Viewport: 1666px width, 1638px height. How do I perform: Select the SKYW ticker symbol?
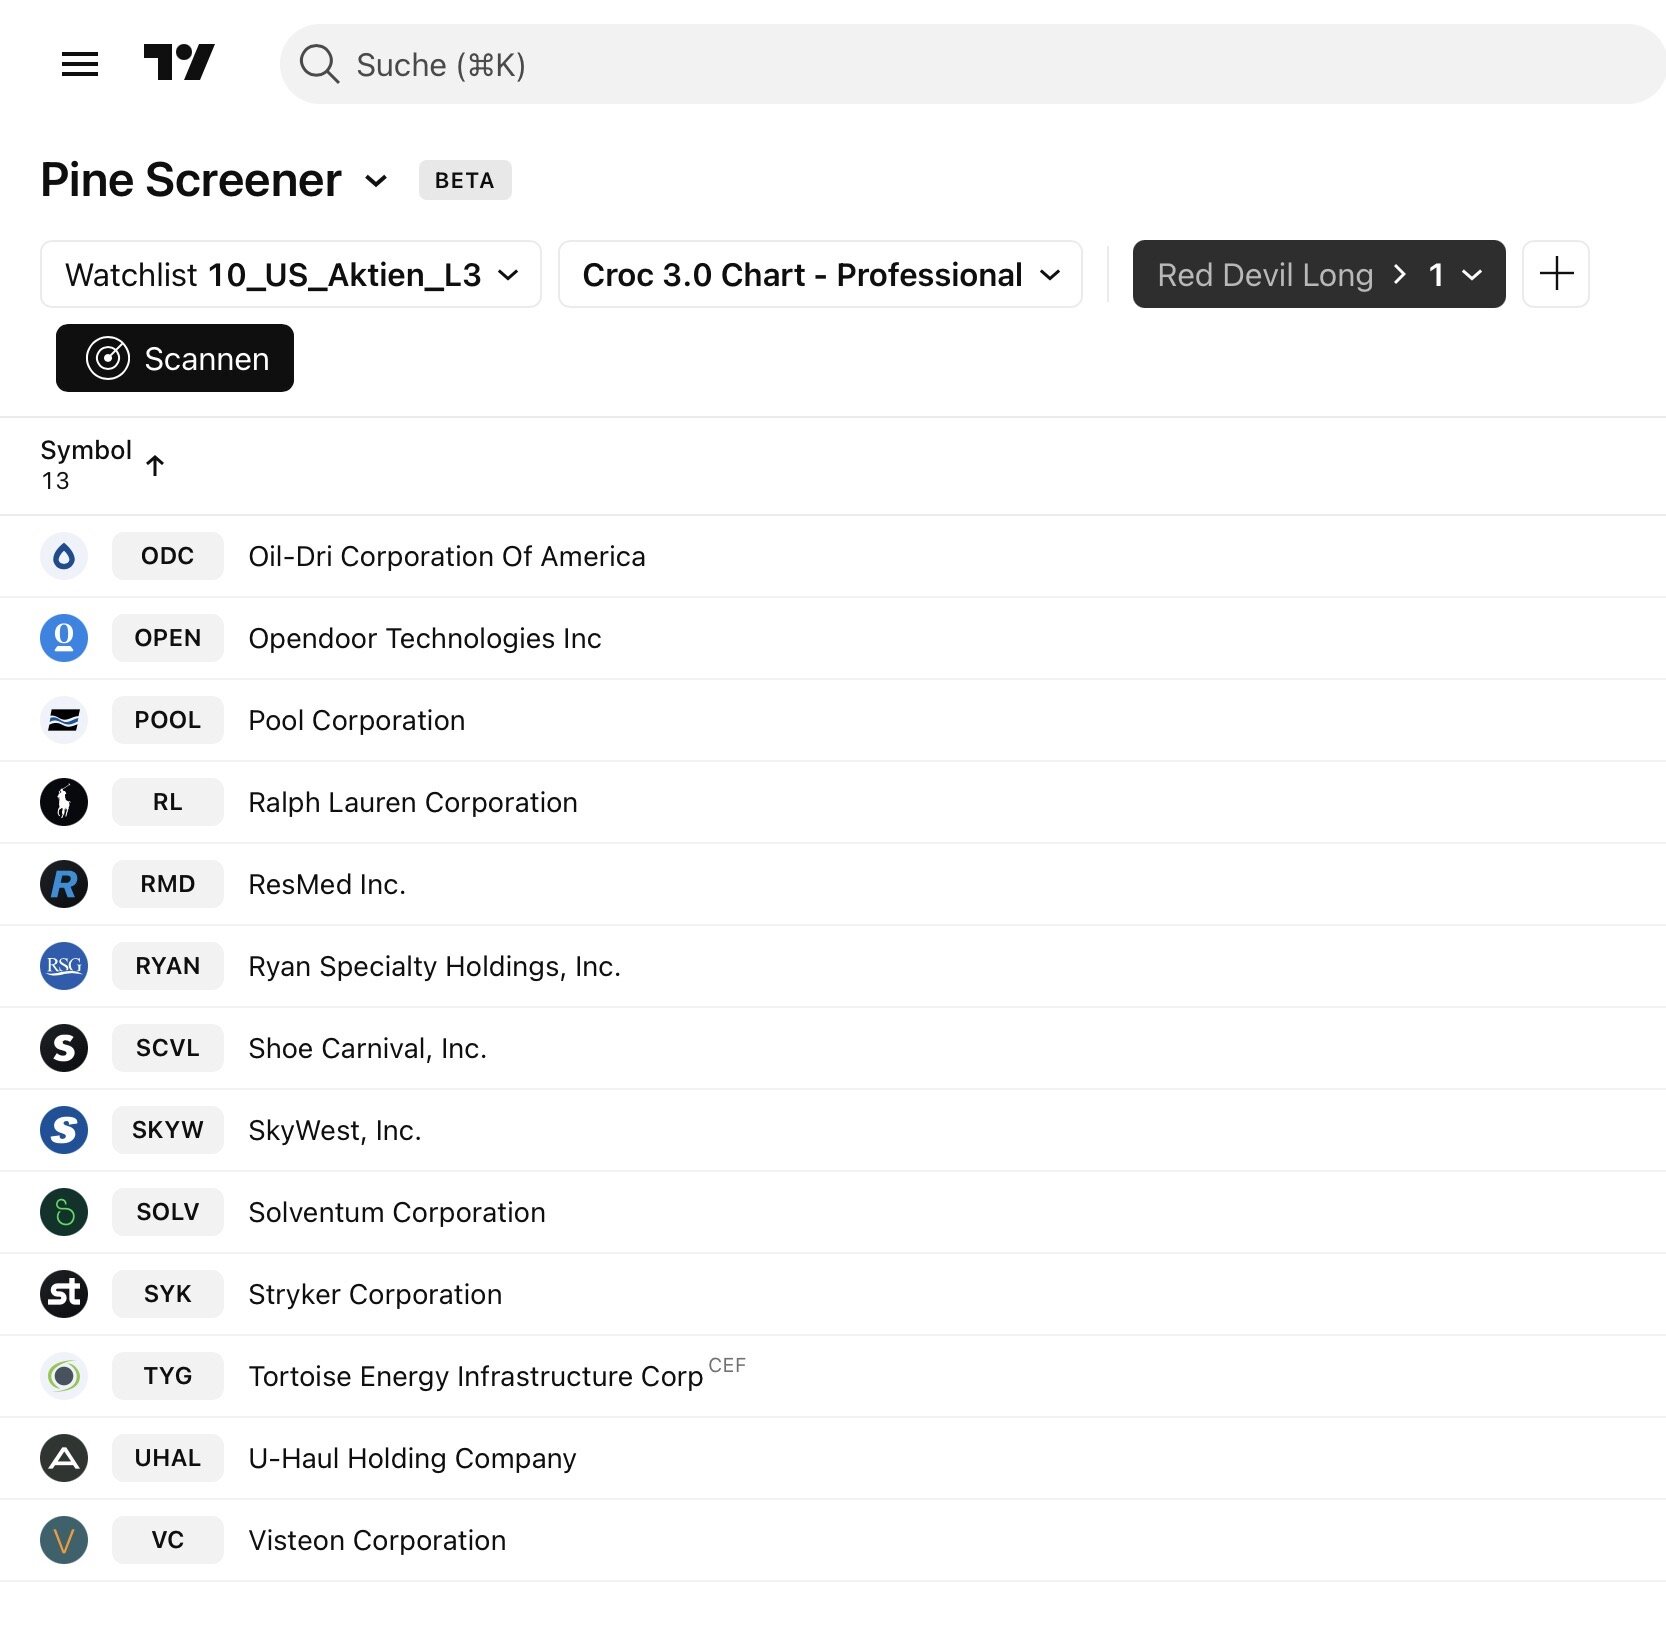pyautogui.click(x=168, y=1130)
